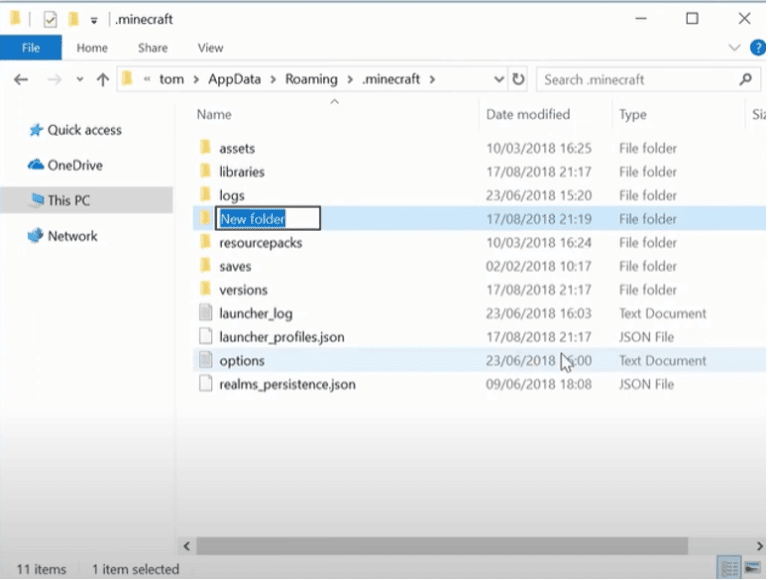Switch to the View ribbon tab

point(210,47)
